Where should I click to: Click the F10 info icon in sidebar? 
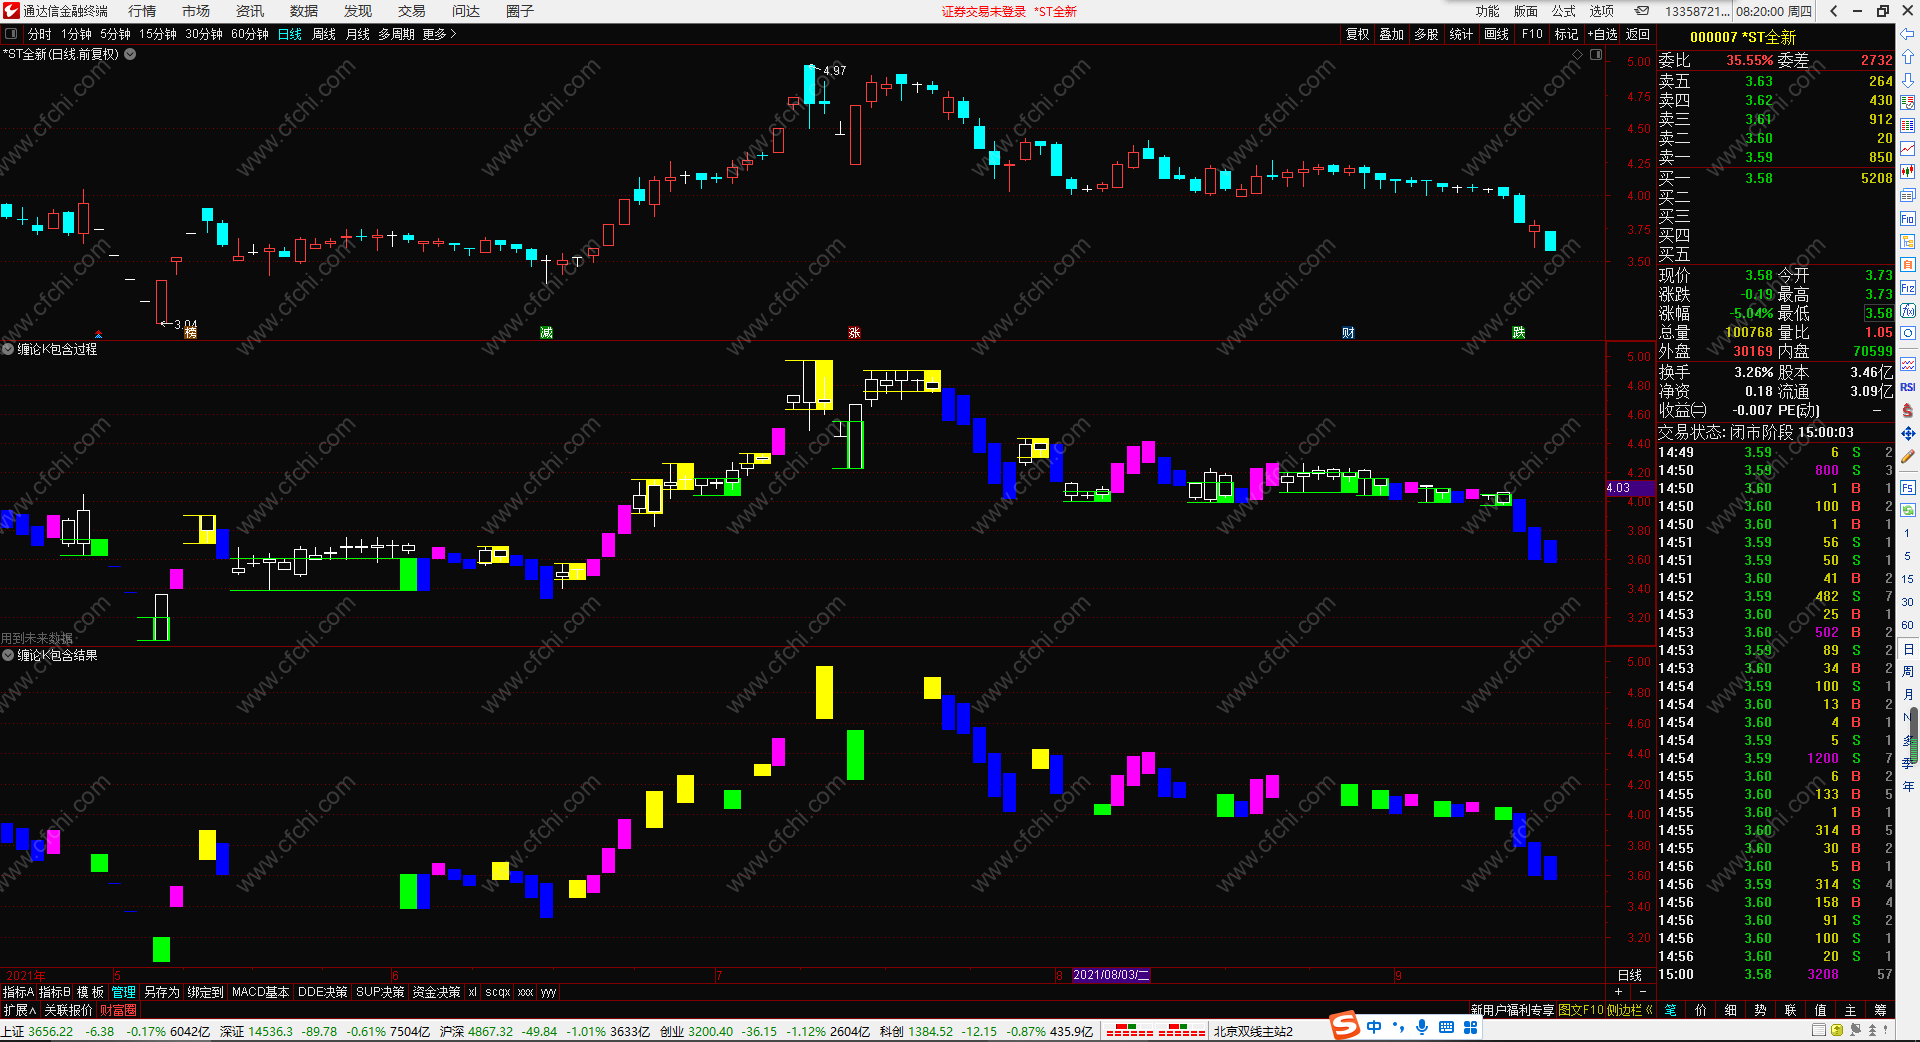[x=1908, y=219]
